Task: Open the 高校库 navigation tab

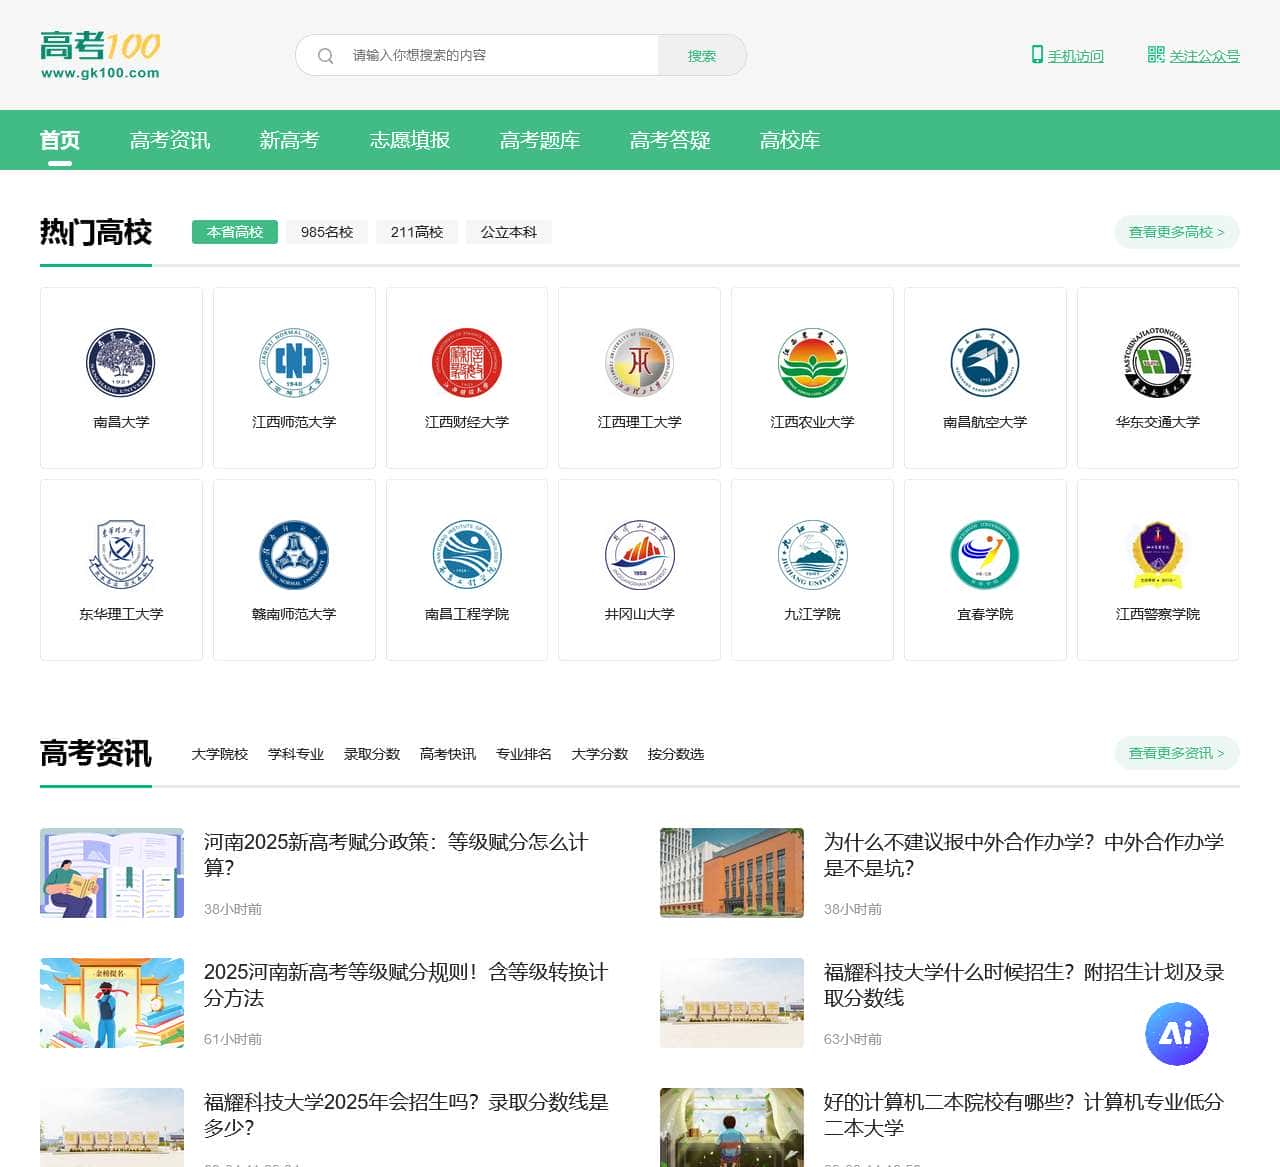Action: click(790, 140)
